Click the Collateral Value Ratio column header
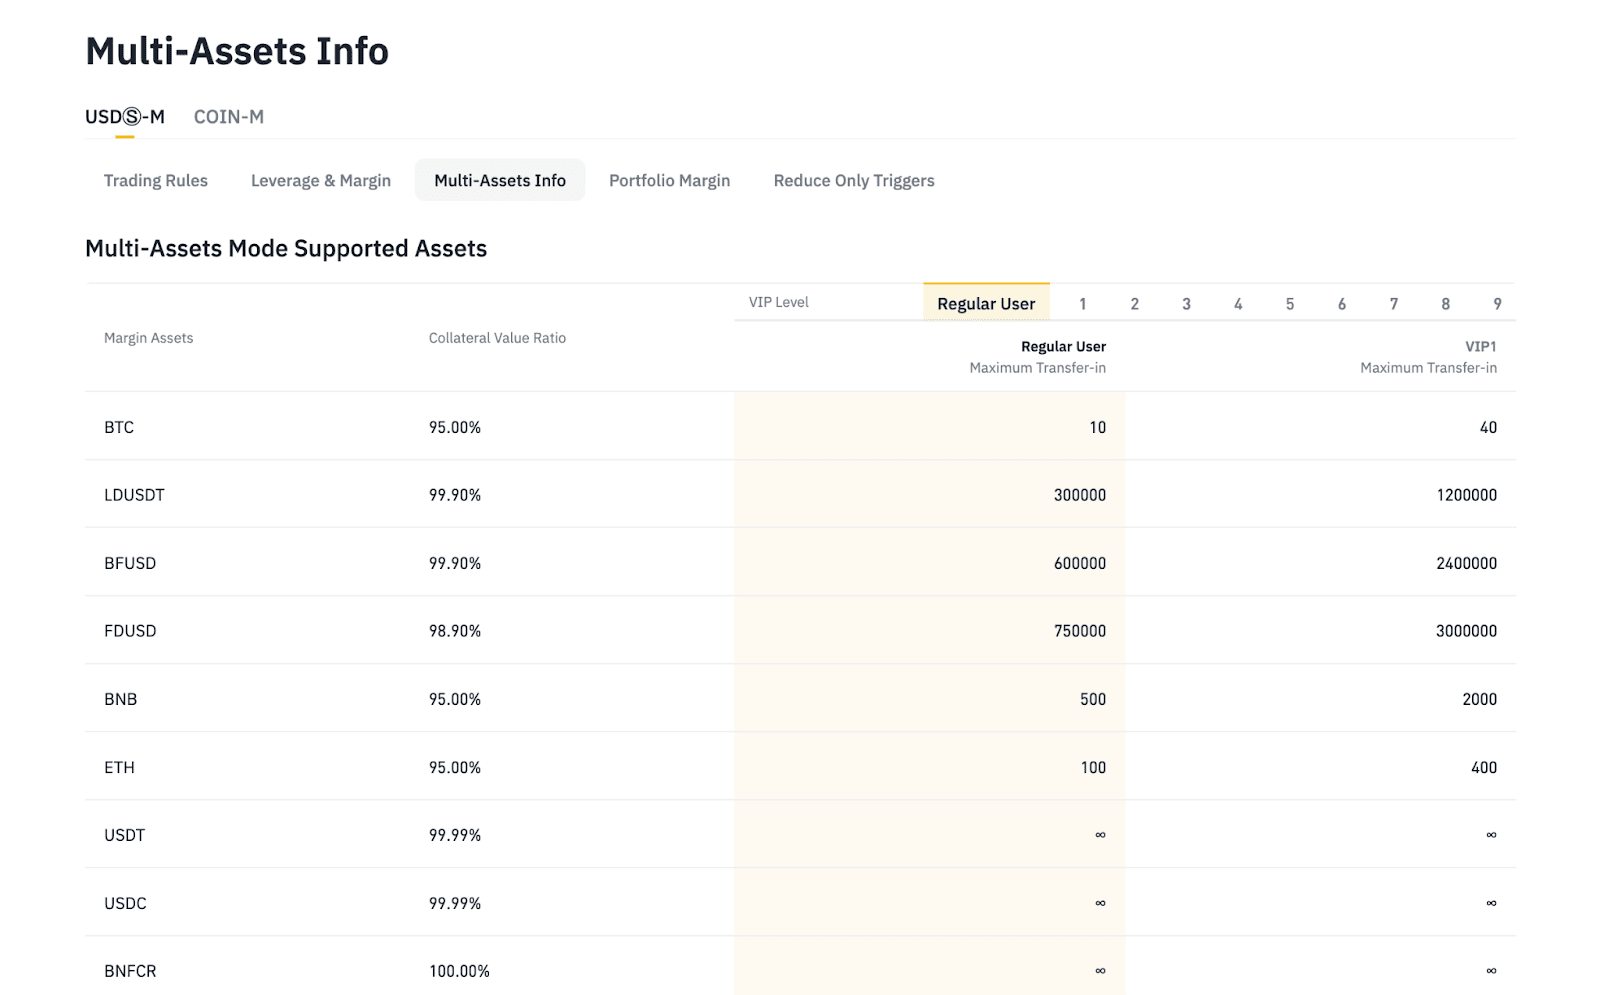1600x995 pixels. [x=497, y=338]
